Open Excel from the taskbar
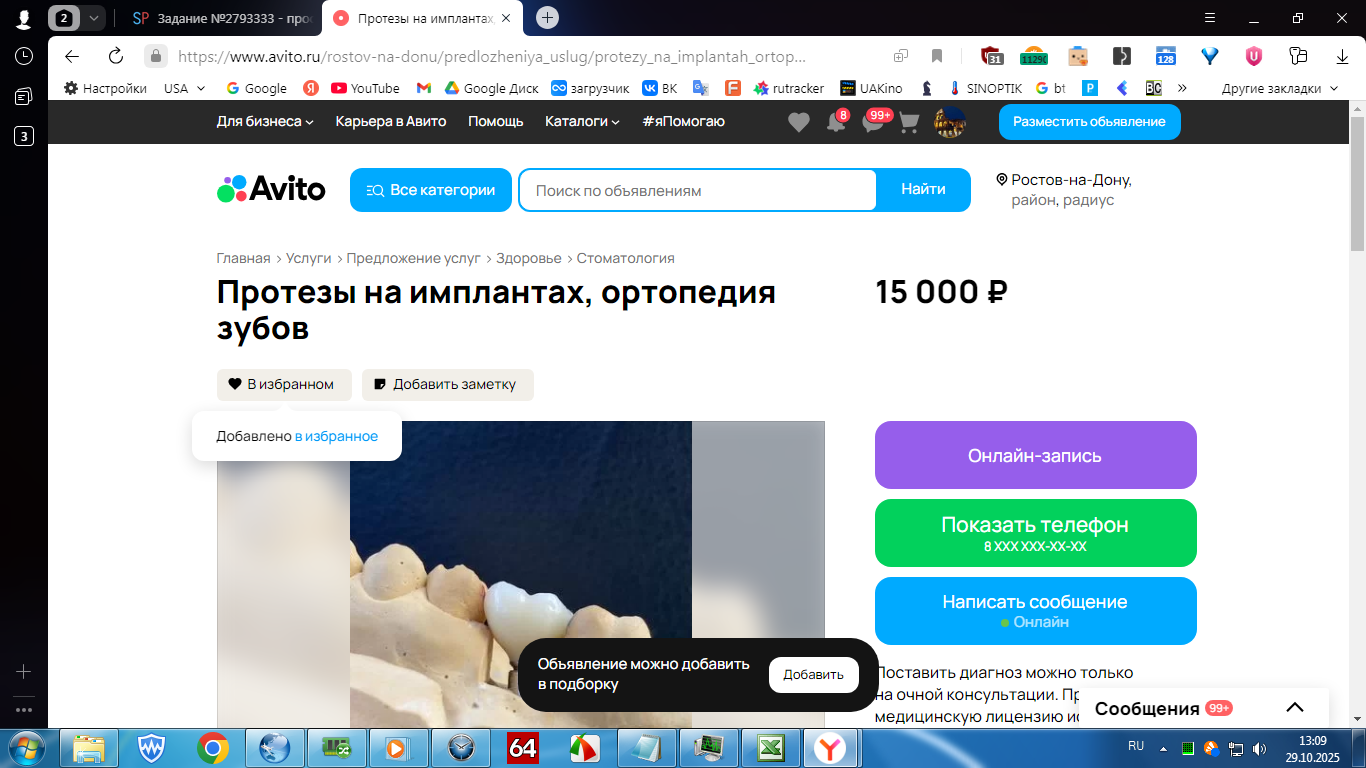The image size is (1366, 768). 770,747
